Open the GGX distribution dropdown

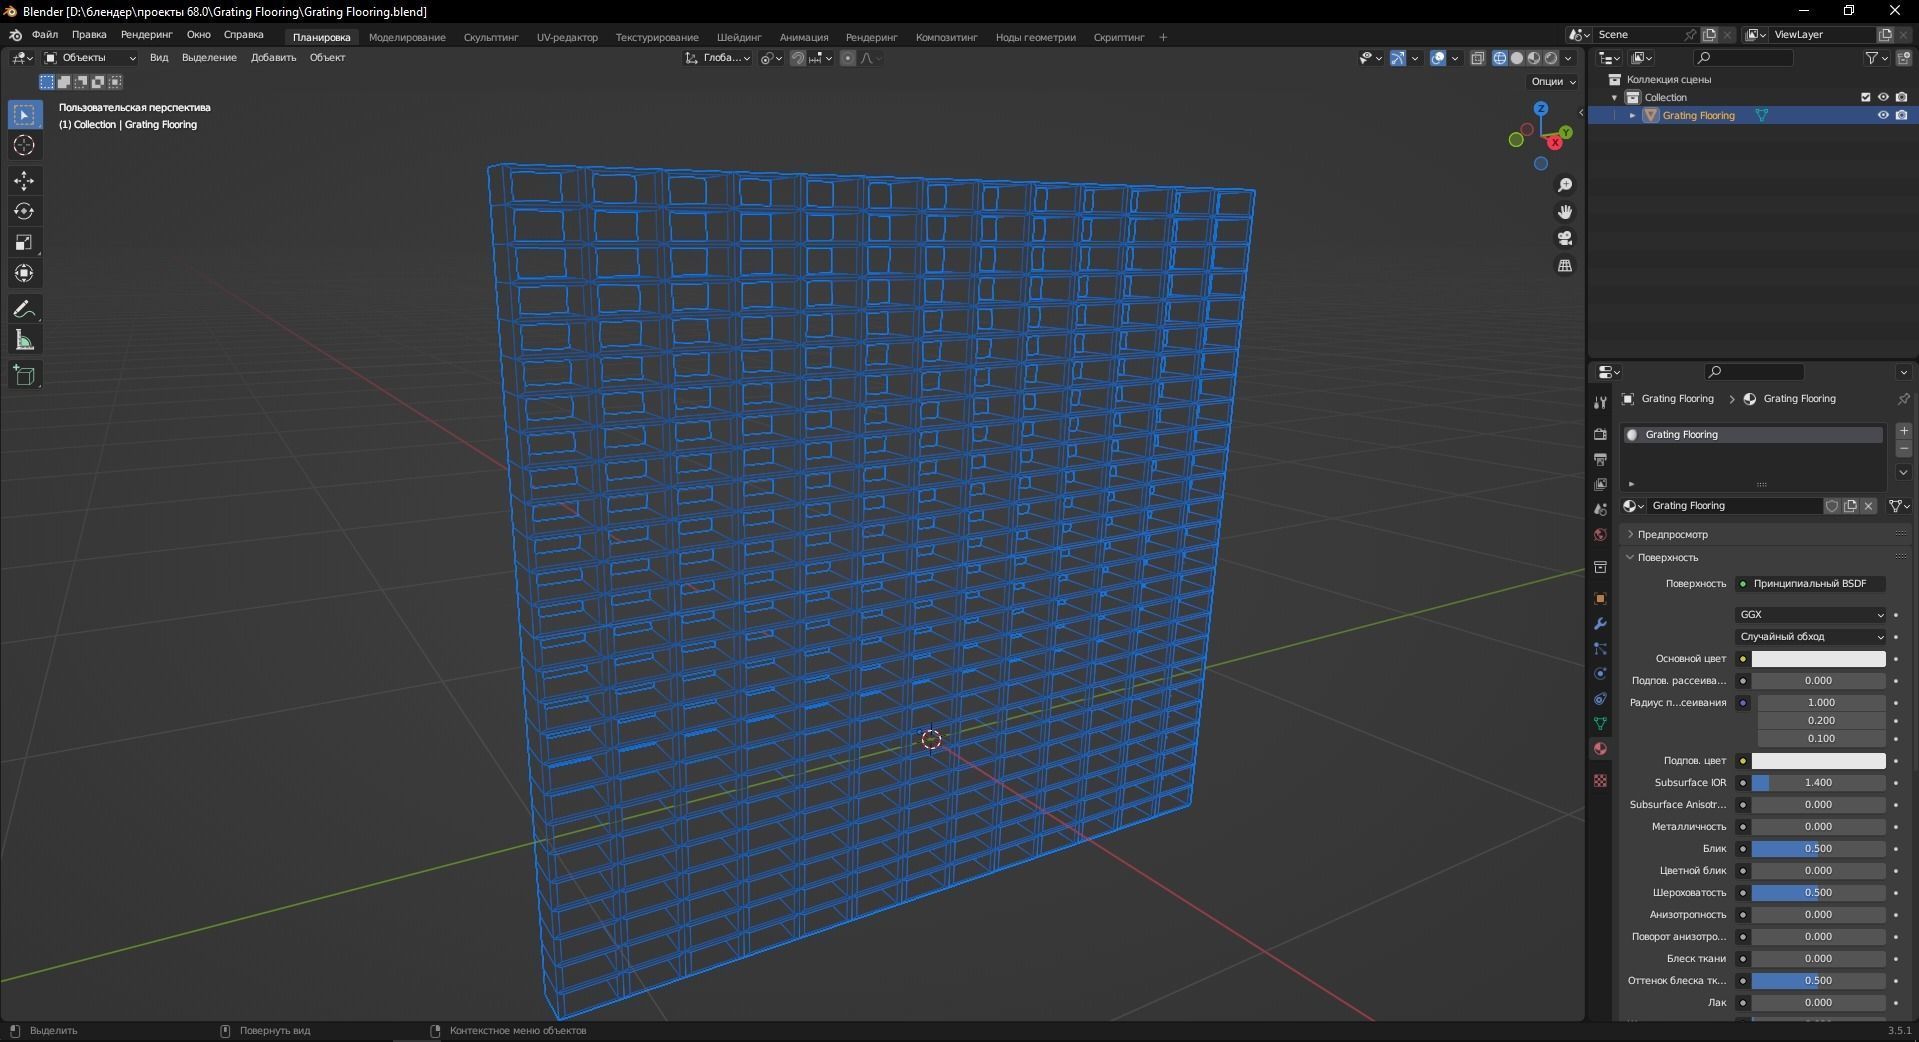click(x=1811, y=615)
